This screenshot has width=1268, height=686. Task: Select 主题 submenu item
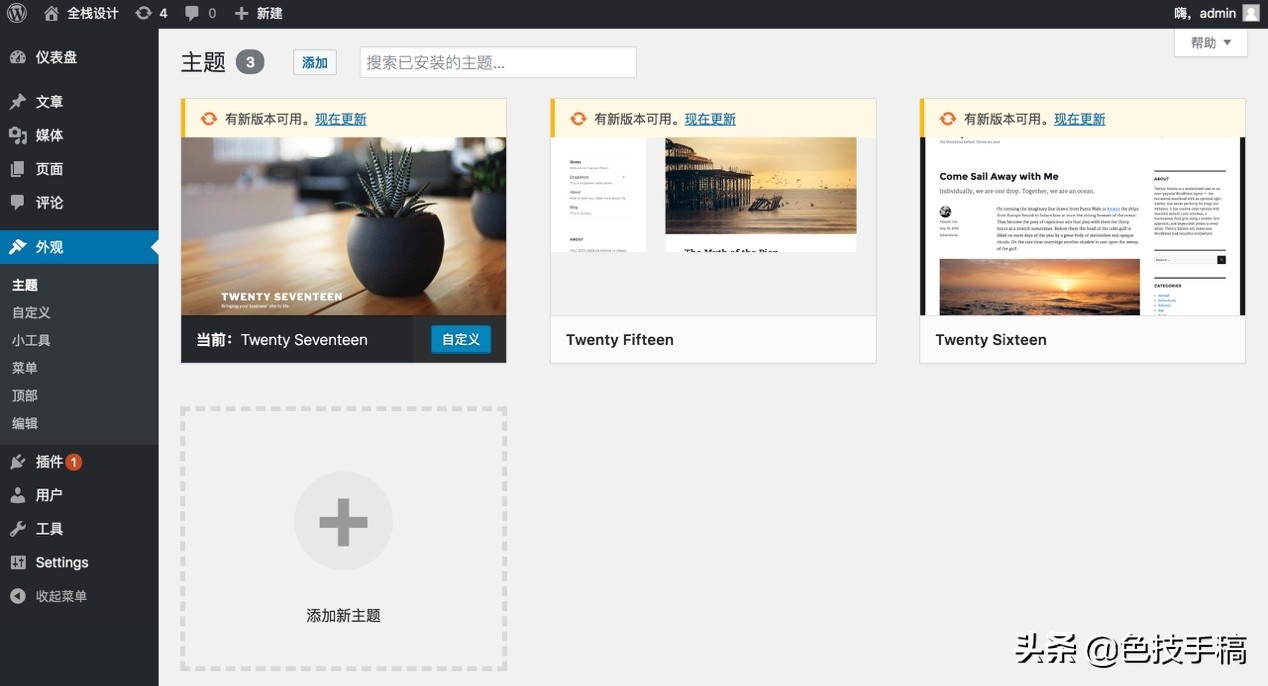(x=25, y=285)
